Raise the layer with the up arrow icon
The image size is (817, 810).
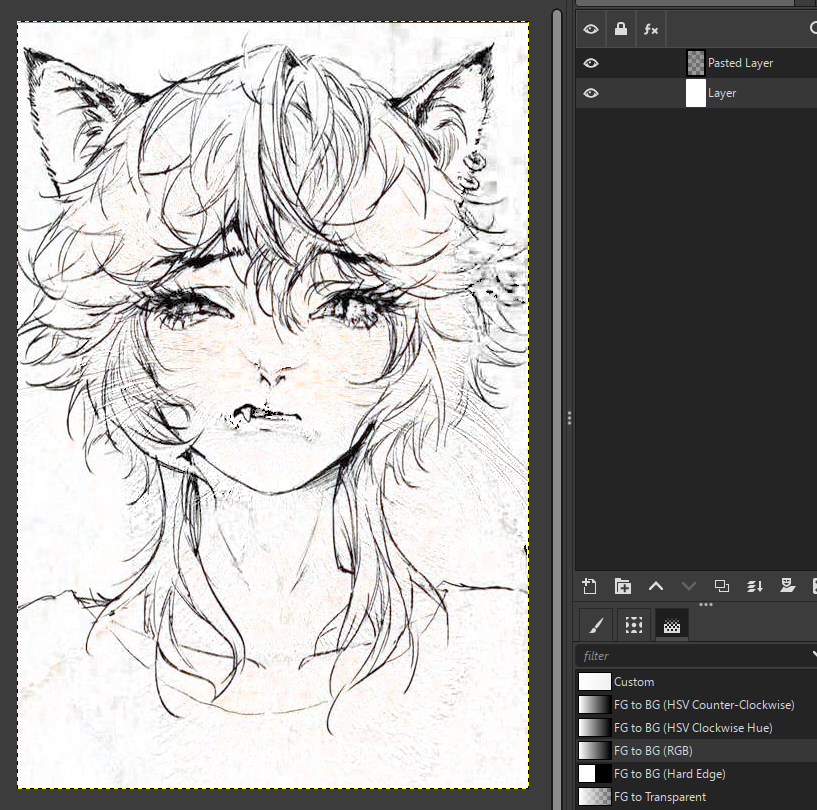tap(655, 586)
